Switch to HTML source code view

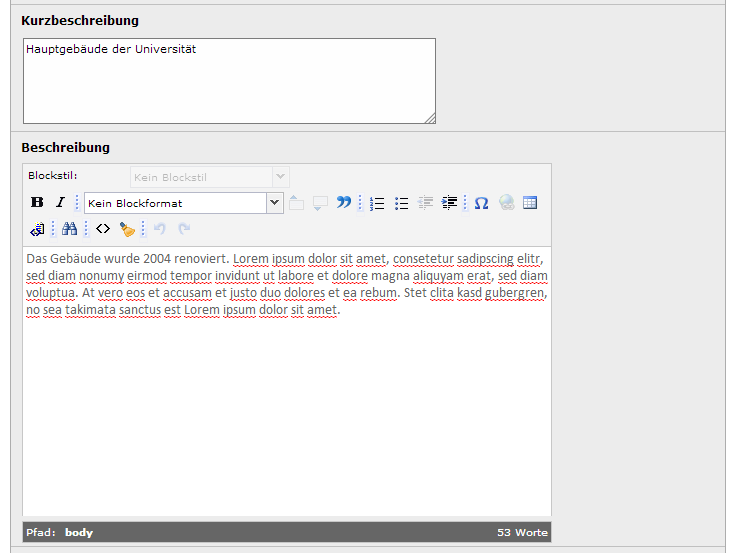pyautogui.click(x=102, y=229)
